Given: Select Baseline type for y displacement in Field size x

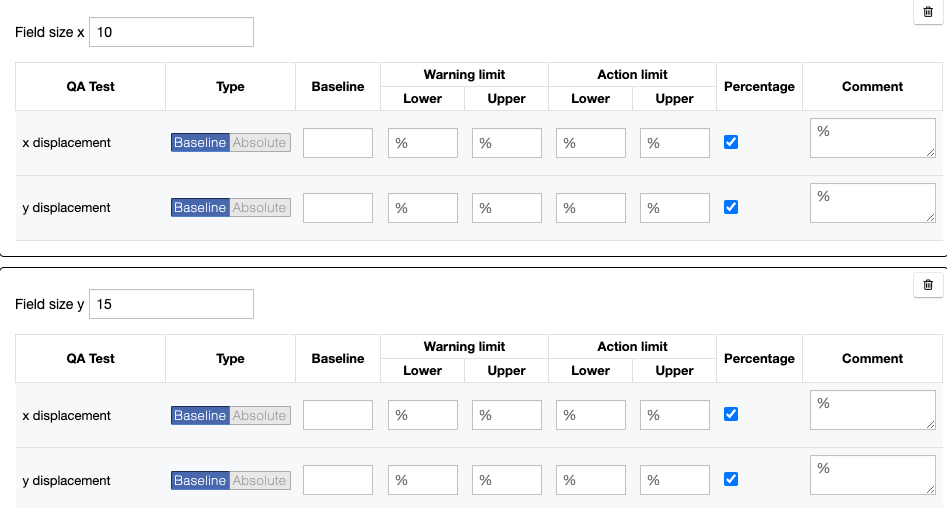Looking at the screenshot, I should tap(200, 208).
